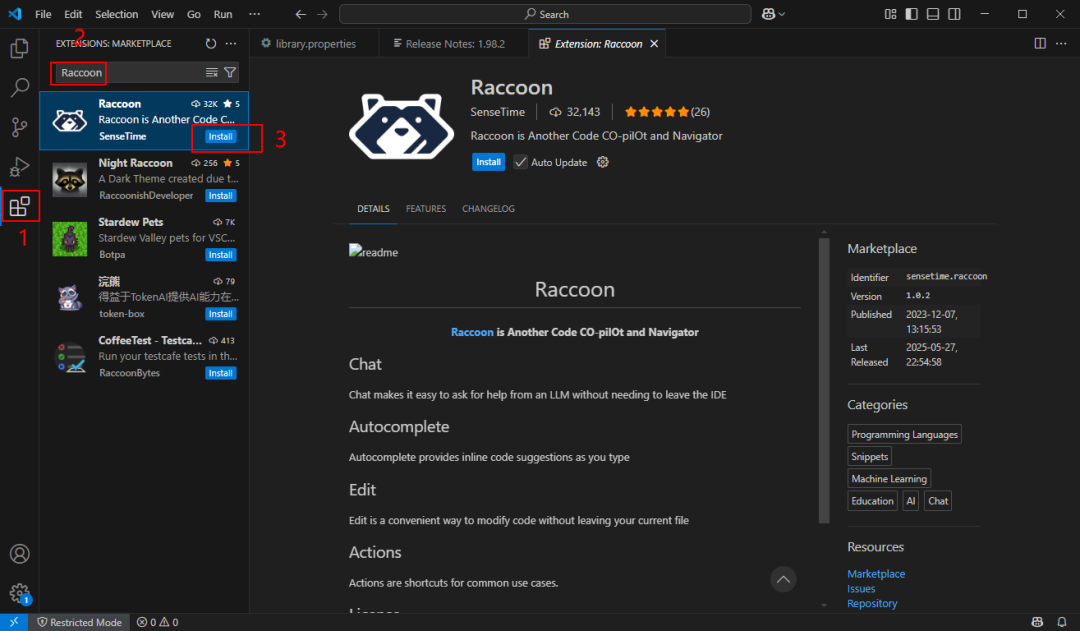
Task: Open the extension filter funnel menu
Action: [x=230, y=72]
